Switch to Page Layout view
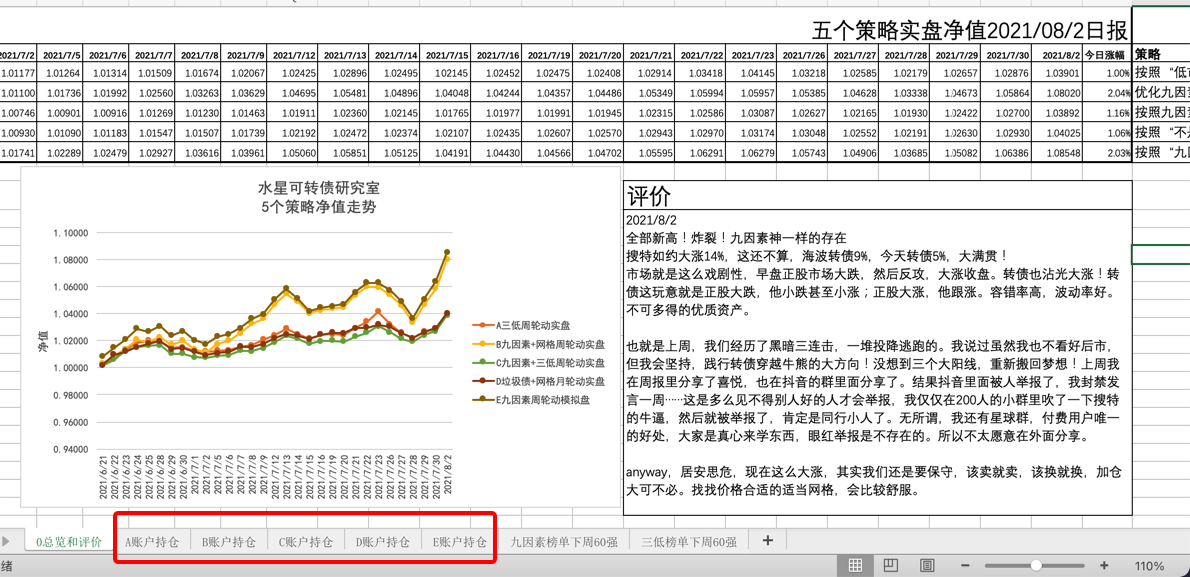The image size is (1190, 577). point(891,566)
